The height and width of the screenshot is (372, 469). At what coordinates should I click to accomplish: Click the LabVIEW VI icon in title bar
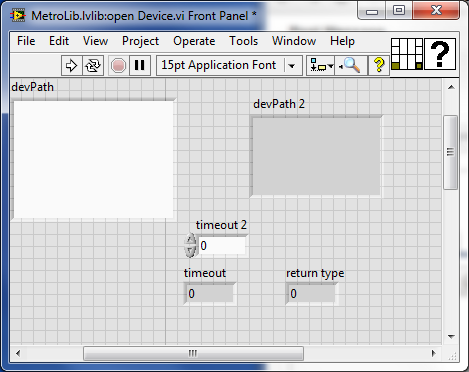18,15
